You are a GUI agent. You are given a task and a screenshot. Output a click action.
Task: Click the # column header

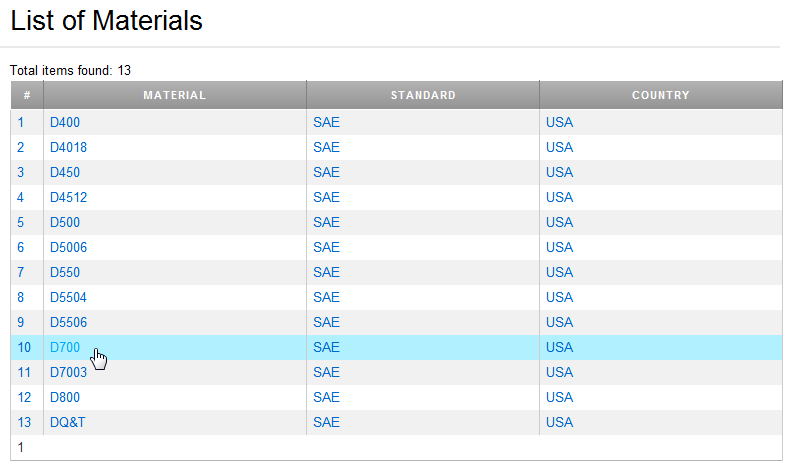click(27, 95)
